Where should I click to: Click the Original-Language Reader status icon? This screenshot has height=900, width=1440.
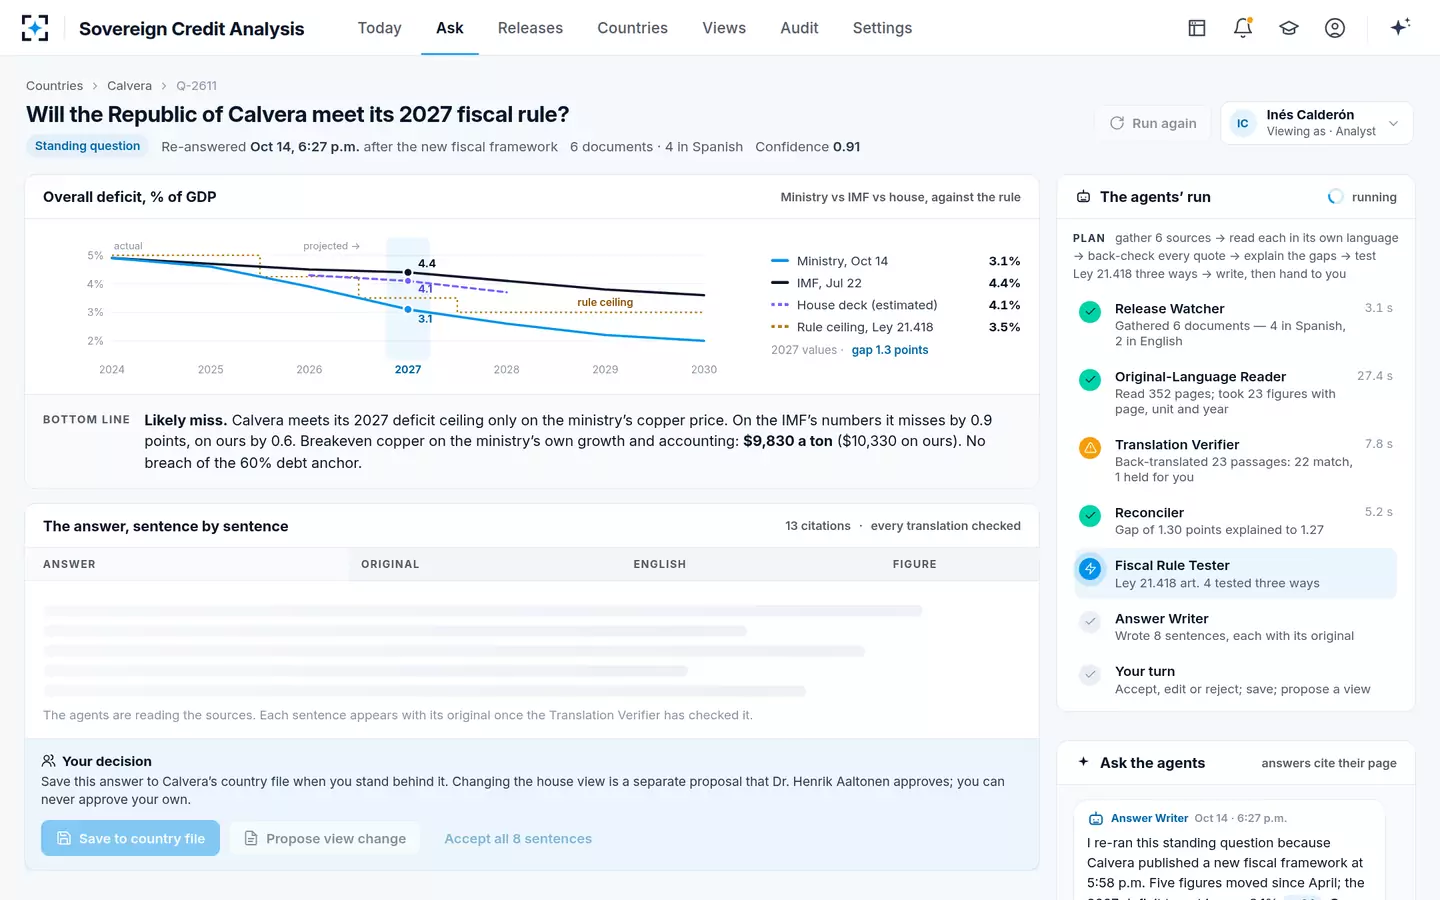point(1090,380)
